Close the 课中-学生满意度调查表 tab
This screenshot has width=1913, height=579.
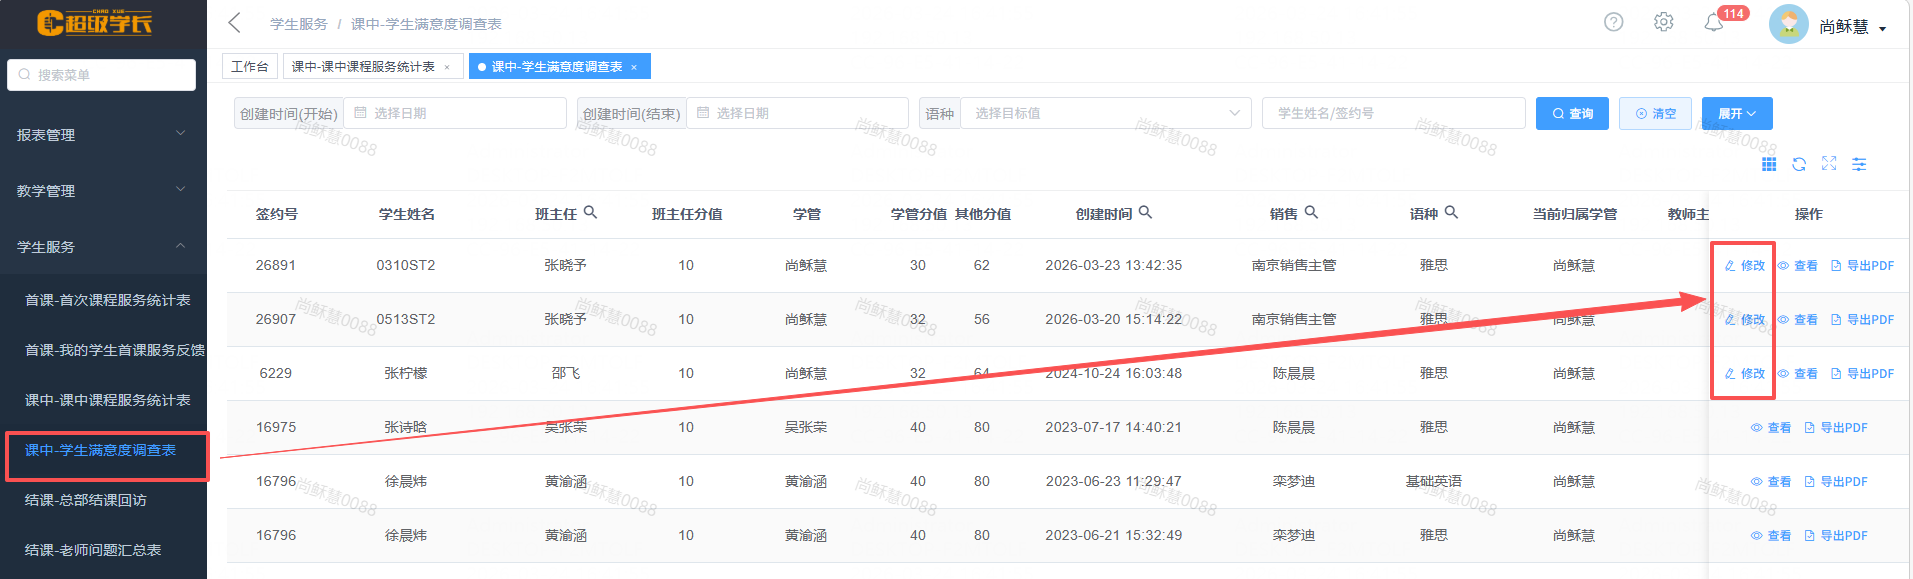point(634,67)
